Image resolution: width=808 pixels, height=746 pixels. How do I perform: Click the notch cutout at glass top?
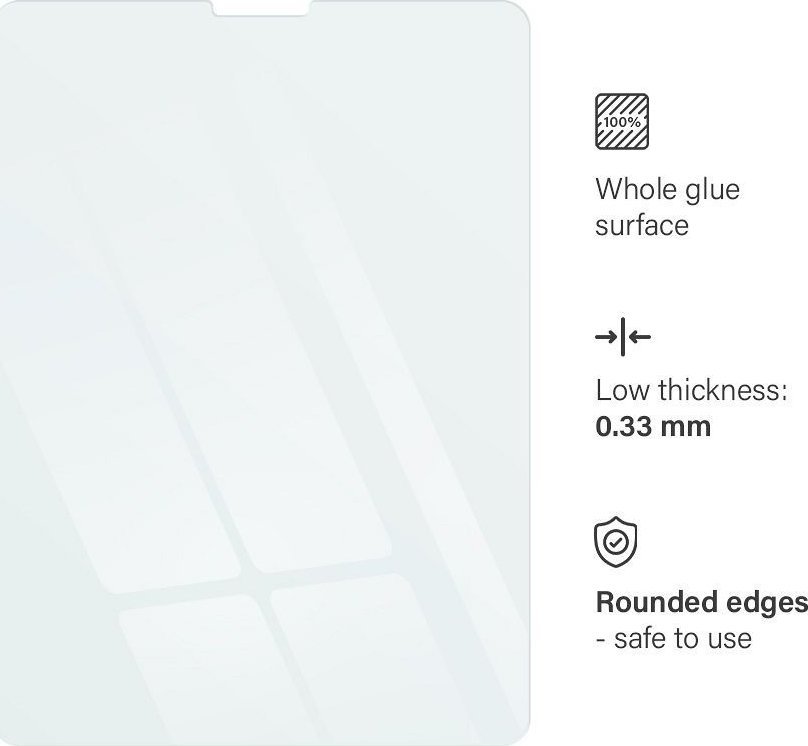(261, 8)
